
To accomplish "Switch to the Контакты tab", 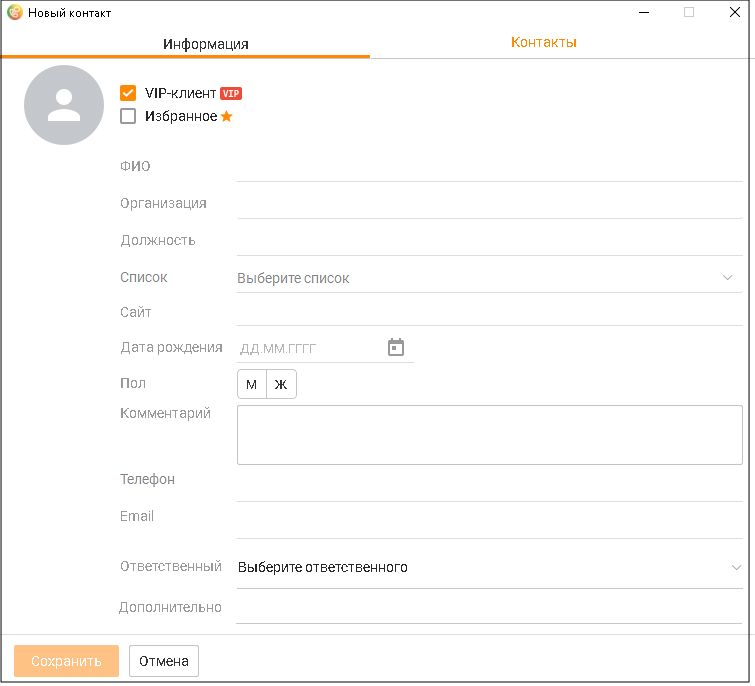I will point(544,42).
